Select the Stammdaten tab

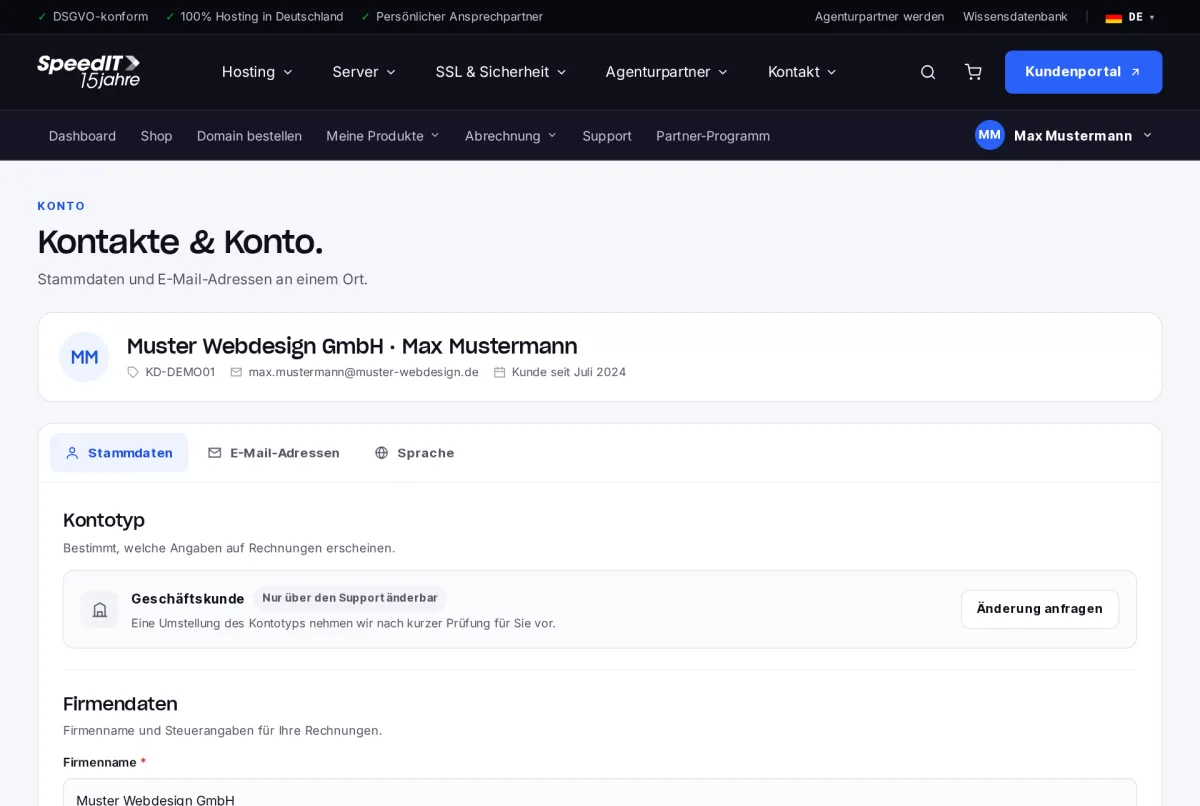pyautogui.click(x=119, y=453)
